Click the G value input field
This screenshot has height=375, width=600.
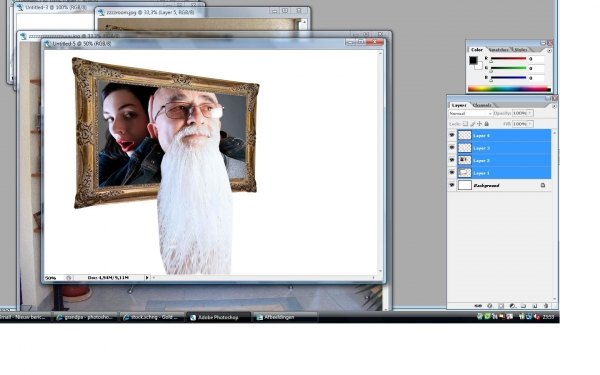tap(536, 68)
